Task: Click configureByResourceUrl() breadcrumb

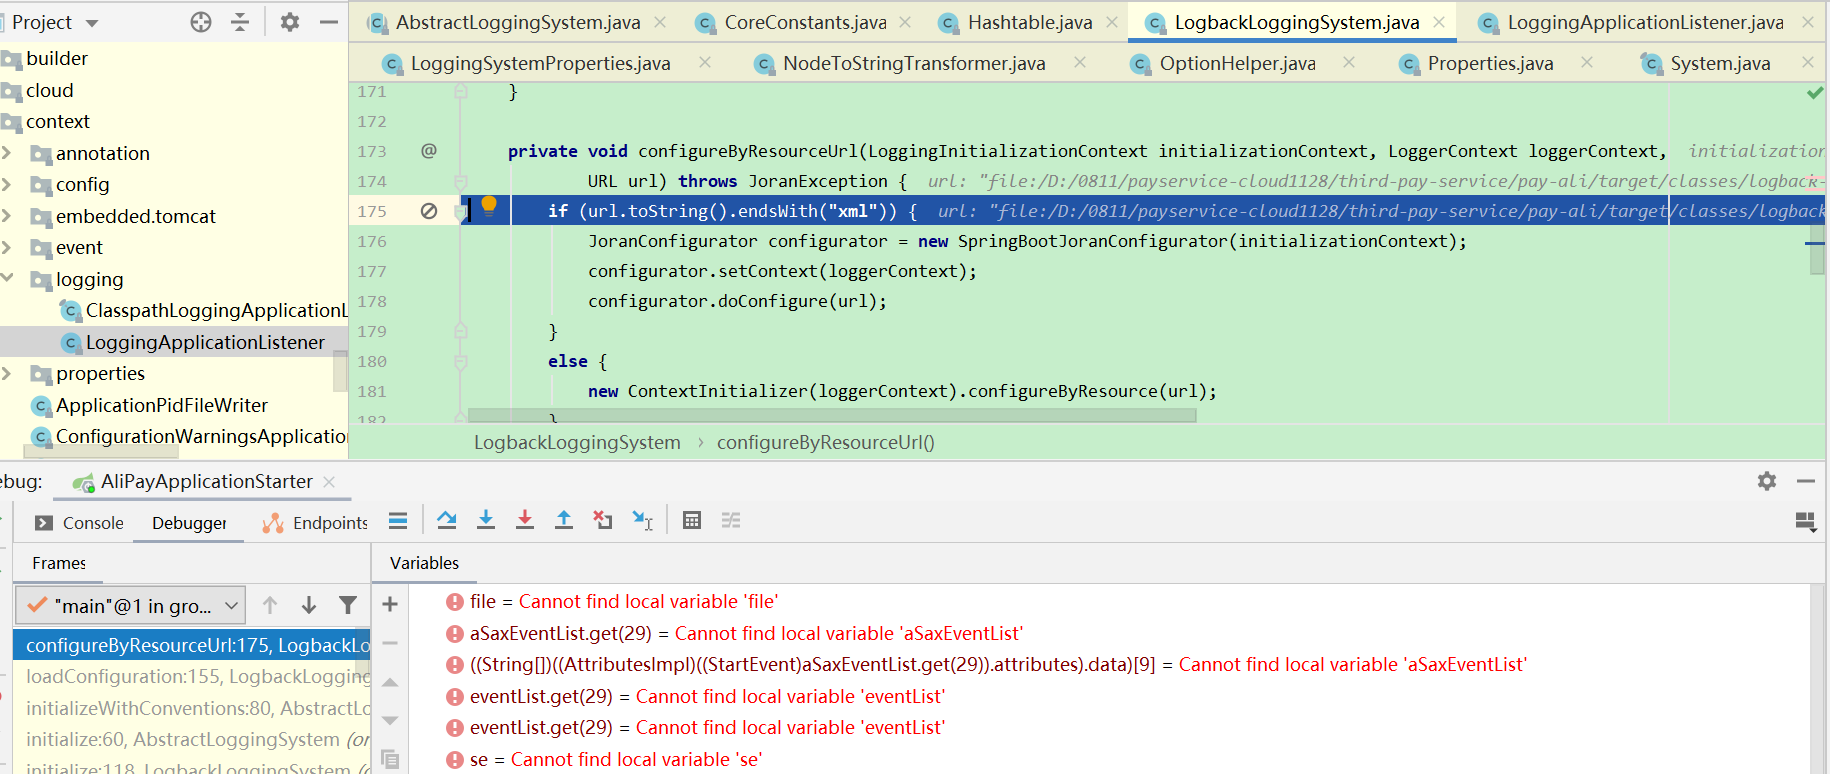Action: [x=825, y=442]
